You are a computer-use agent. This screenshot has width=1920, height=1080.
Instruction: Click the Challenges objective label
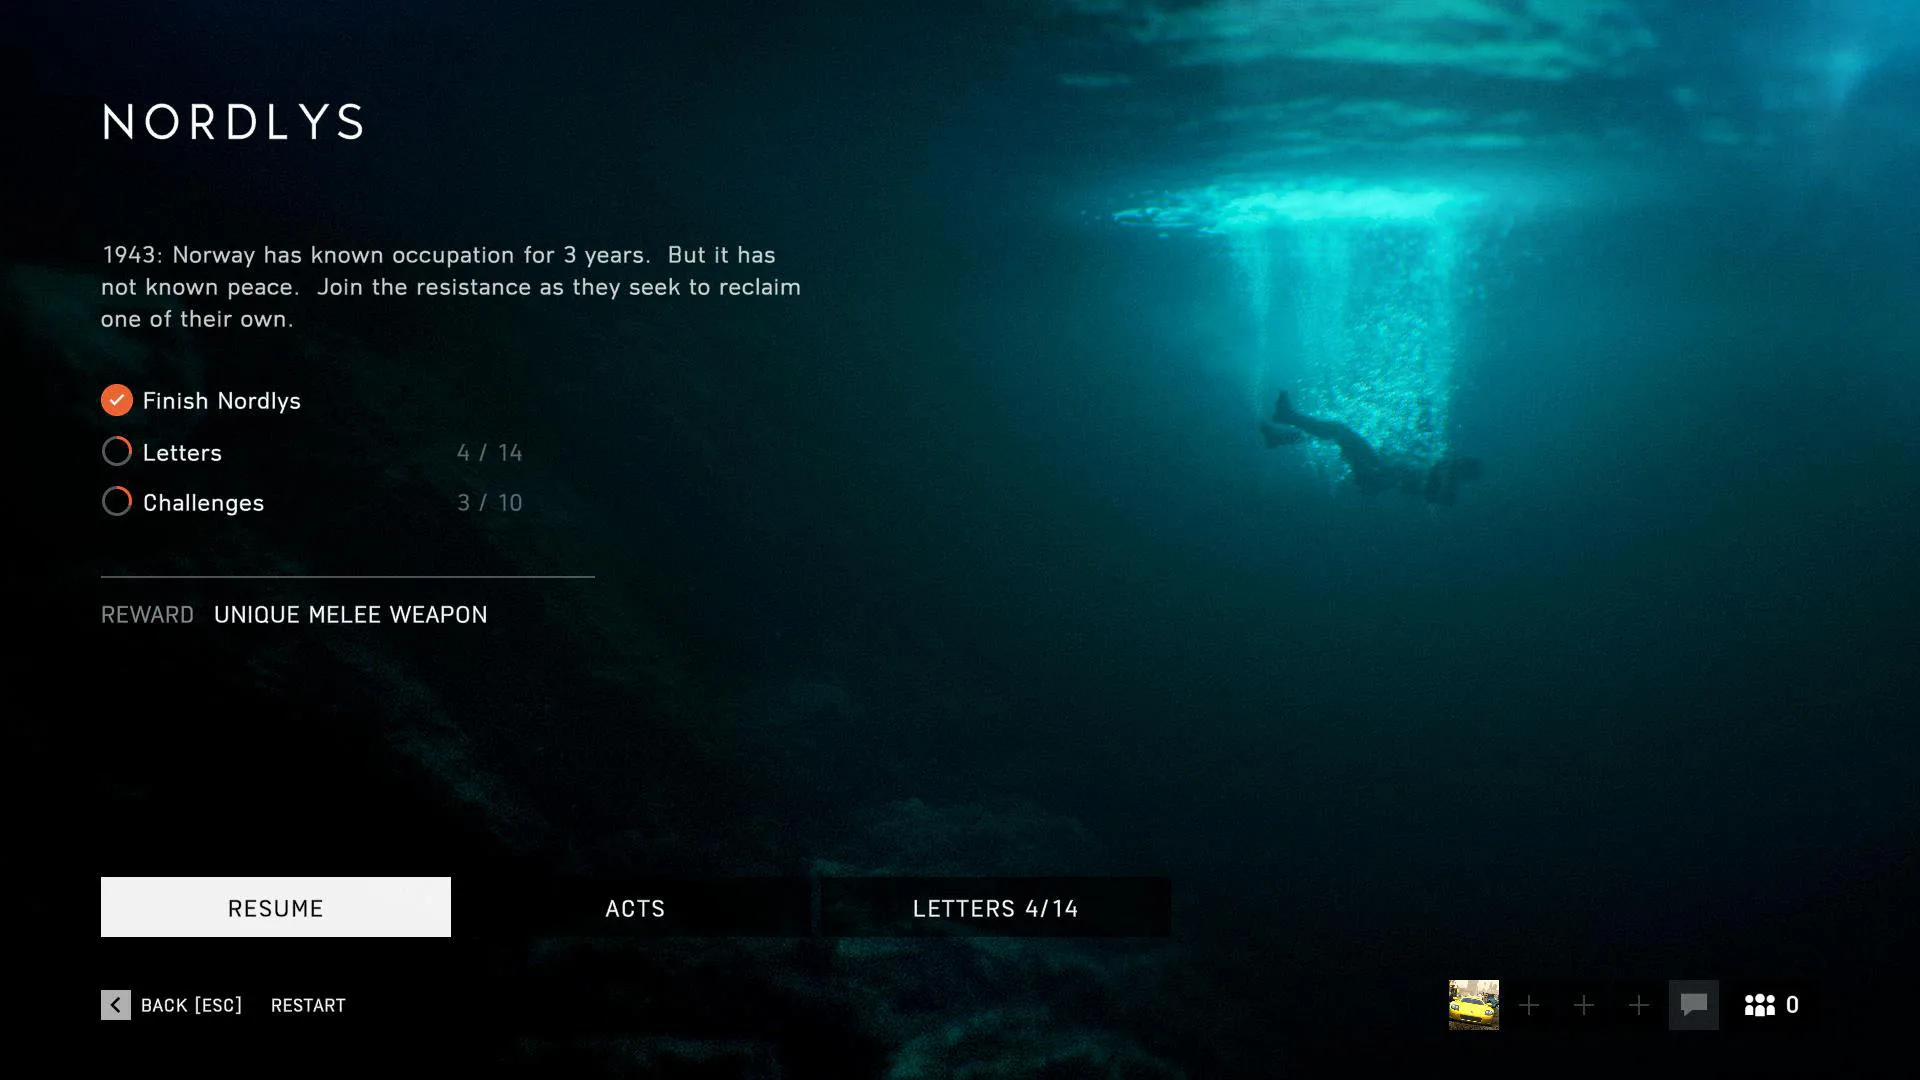click(204, 503)
